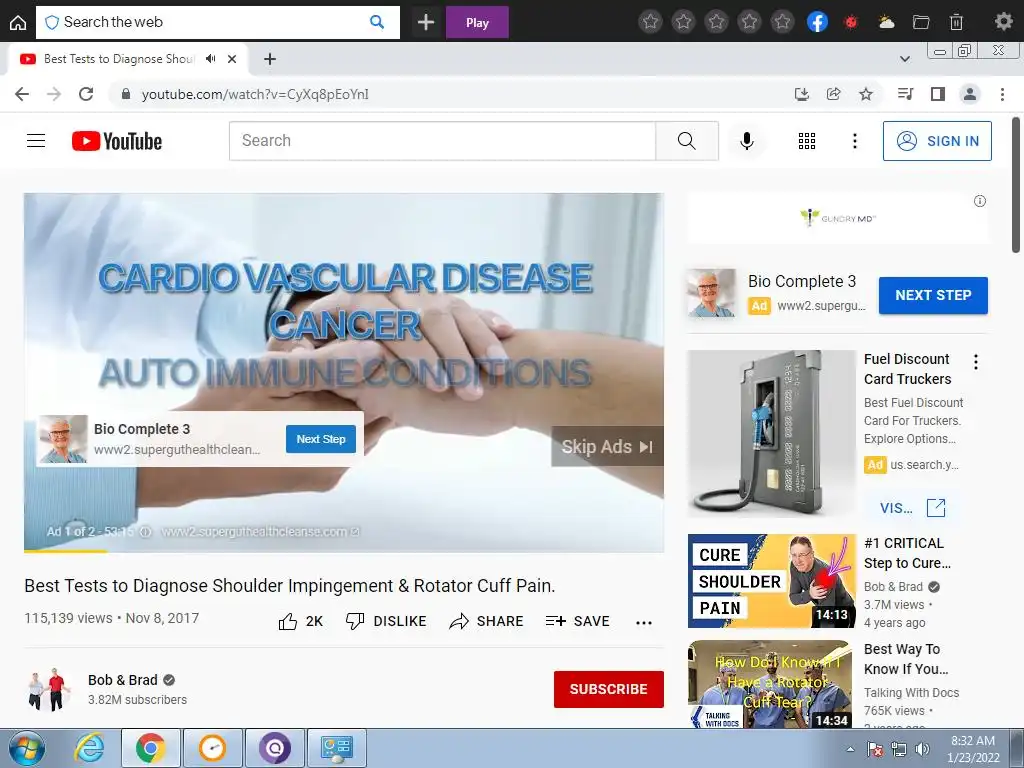Open the weather shortcut icon
The height and width of the screenshot is (768, 1024).
[x=886, y=22]
